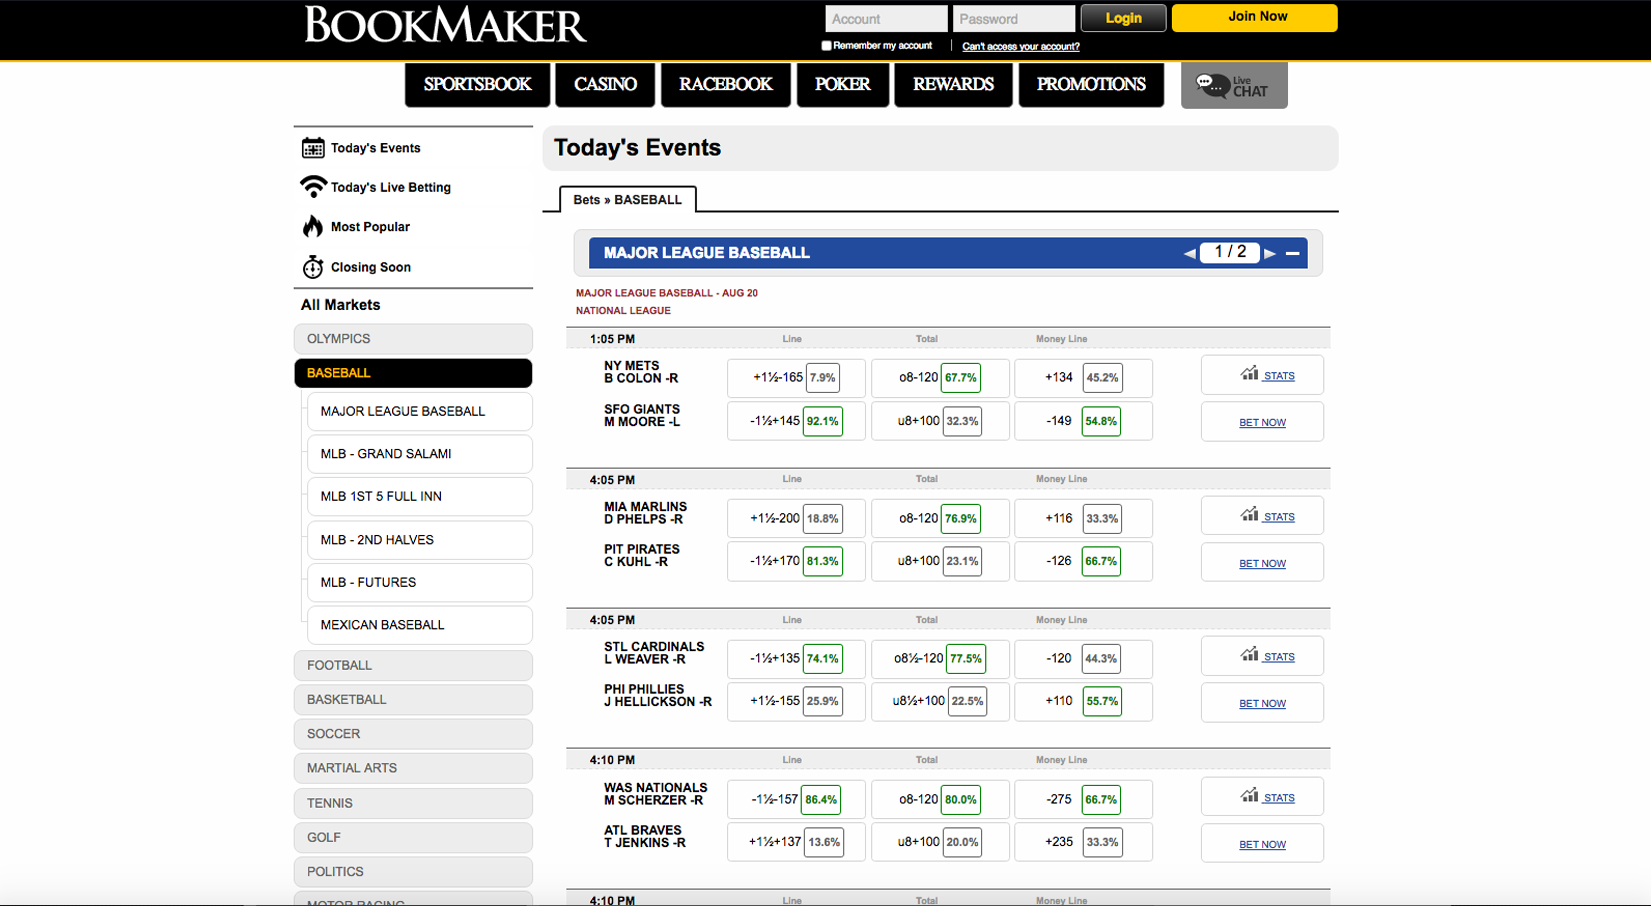The image size is (1651, 906).
Task: Click the Today's Events calendar icon
Action: 313,148
